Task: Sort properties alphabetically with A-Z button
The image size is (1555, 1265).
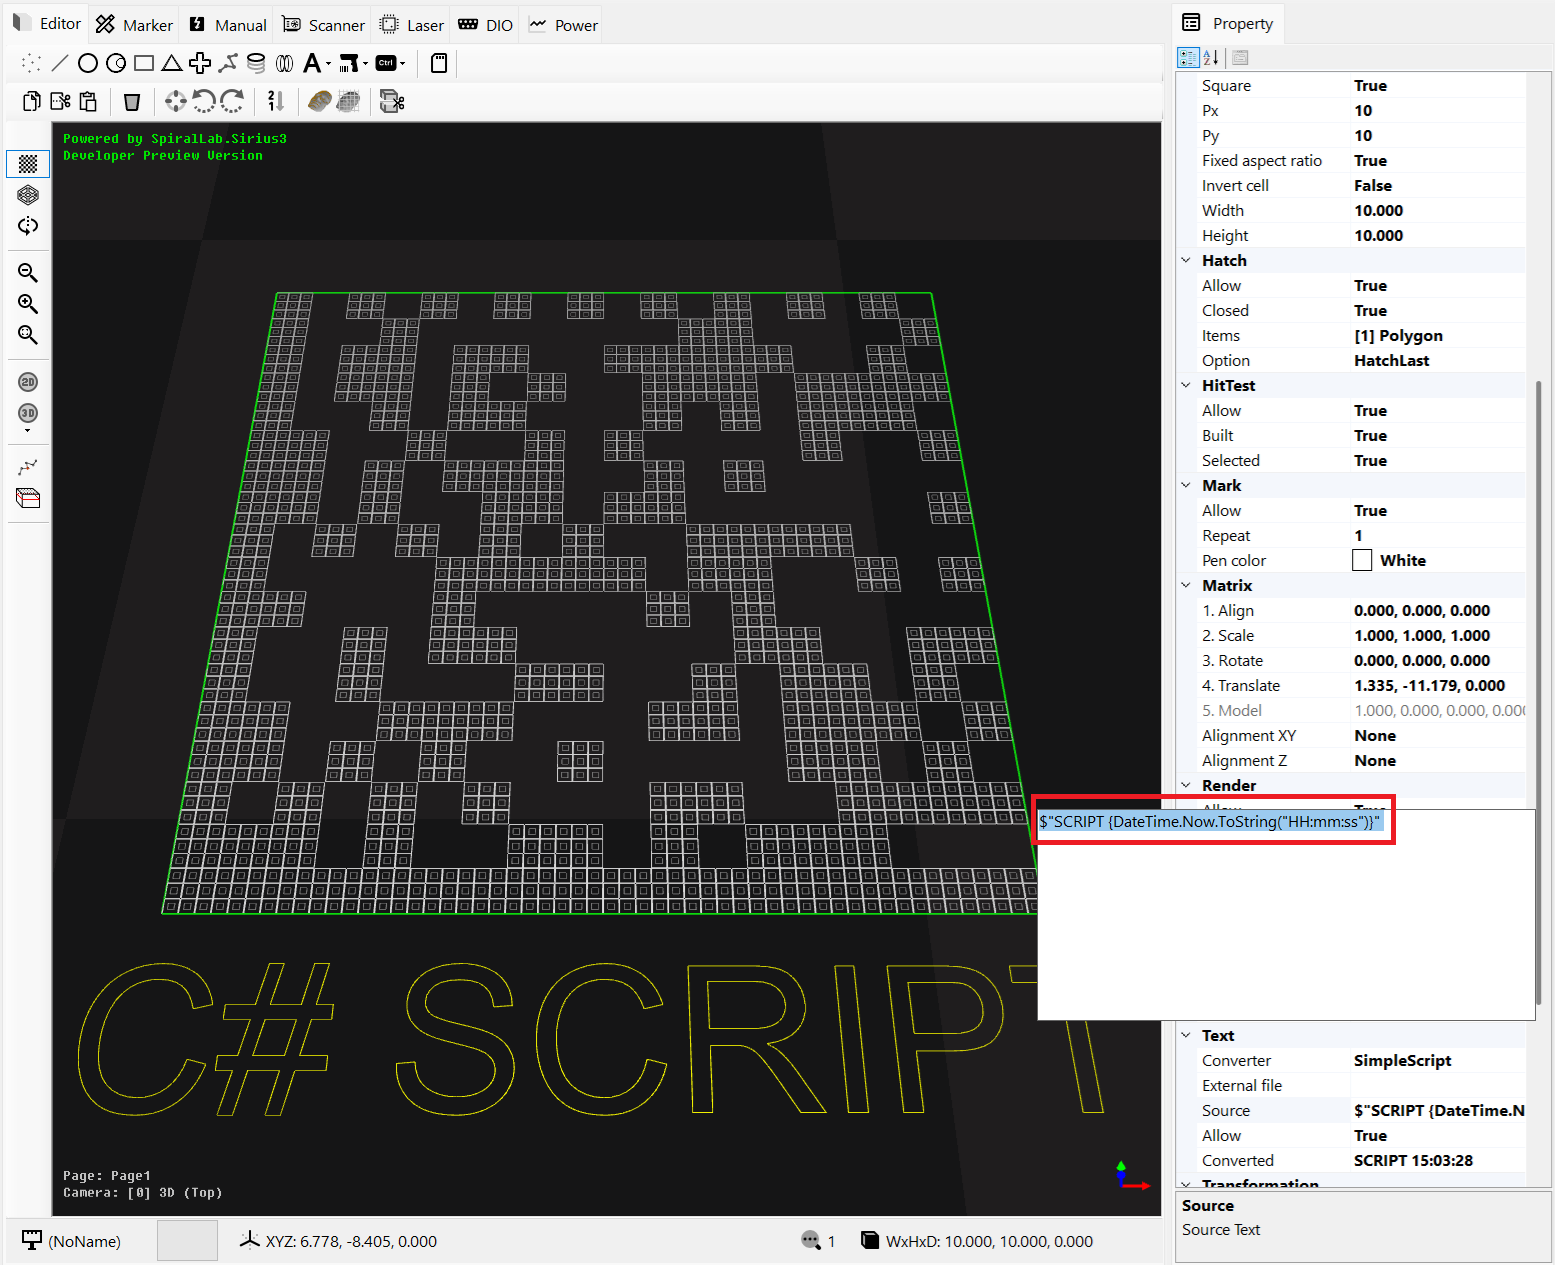Action: pos(1211,58)
